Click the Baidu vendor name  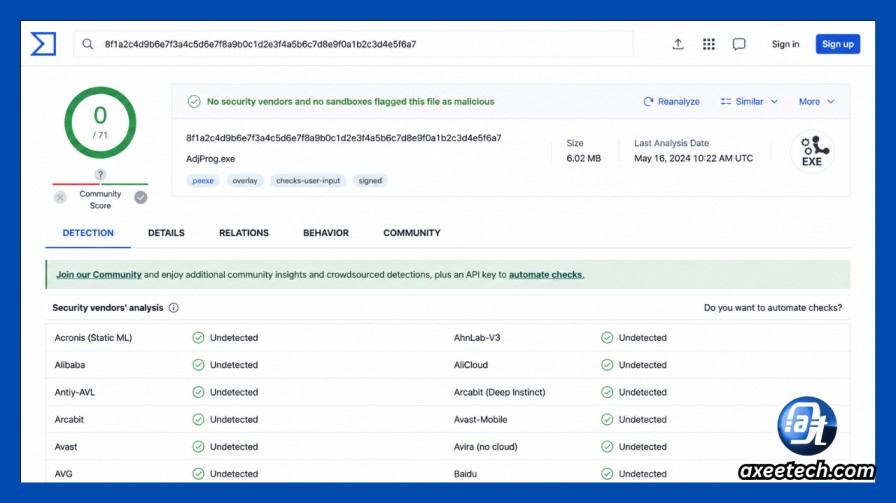pos(465,474)
